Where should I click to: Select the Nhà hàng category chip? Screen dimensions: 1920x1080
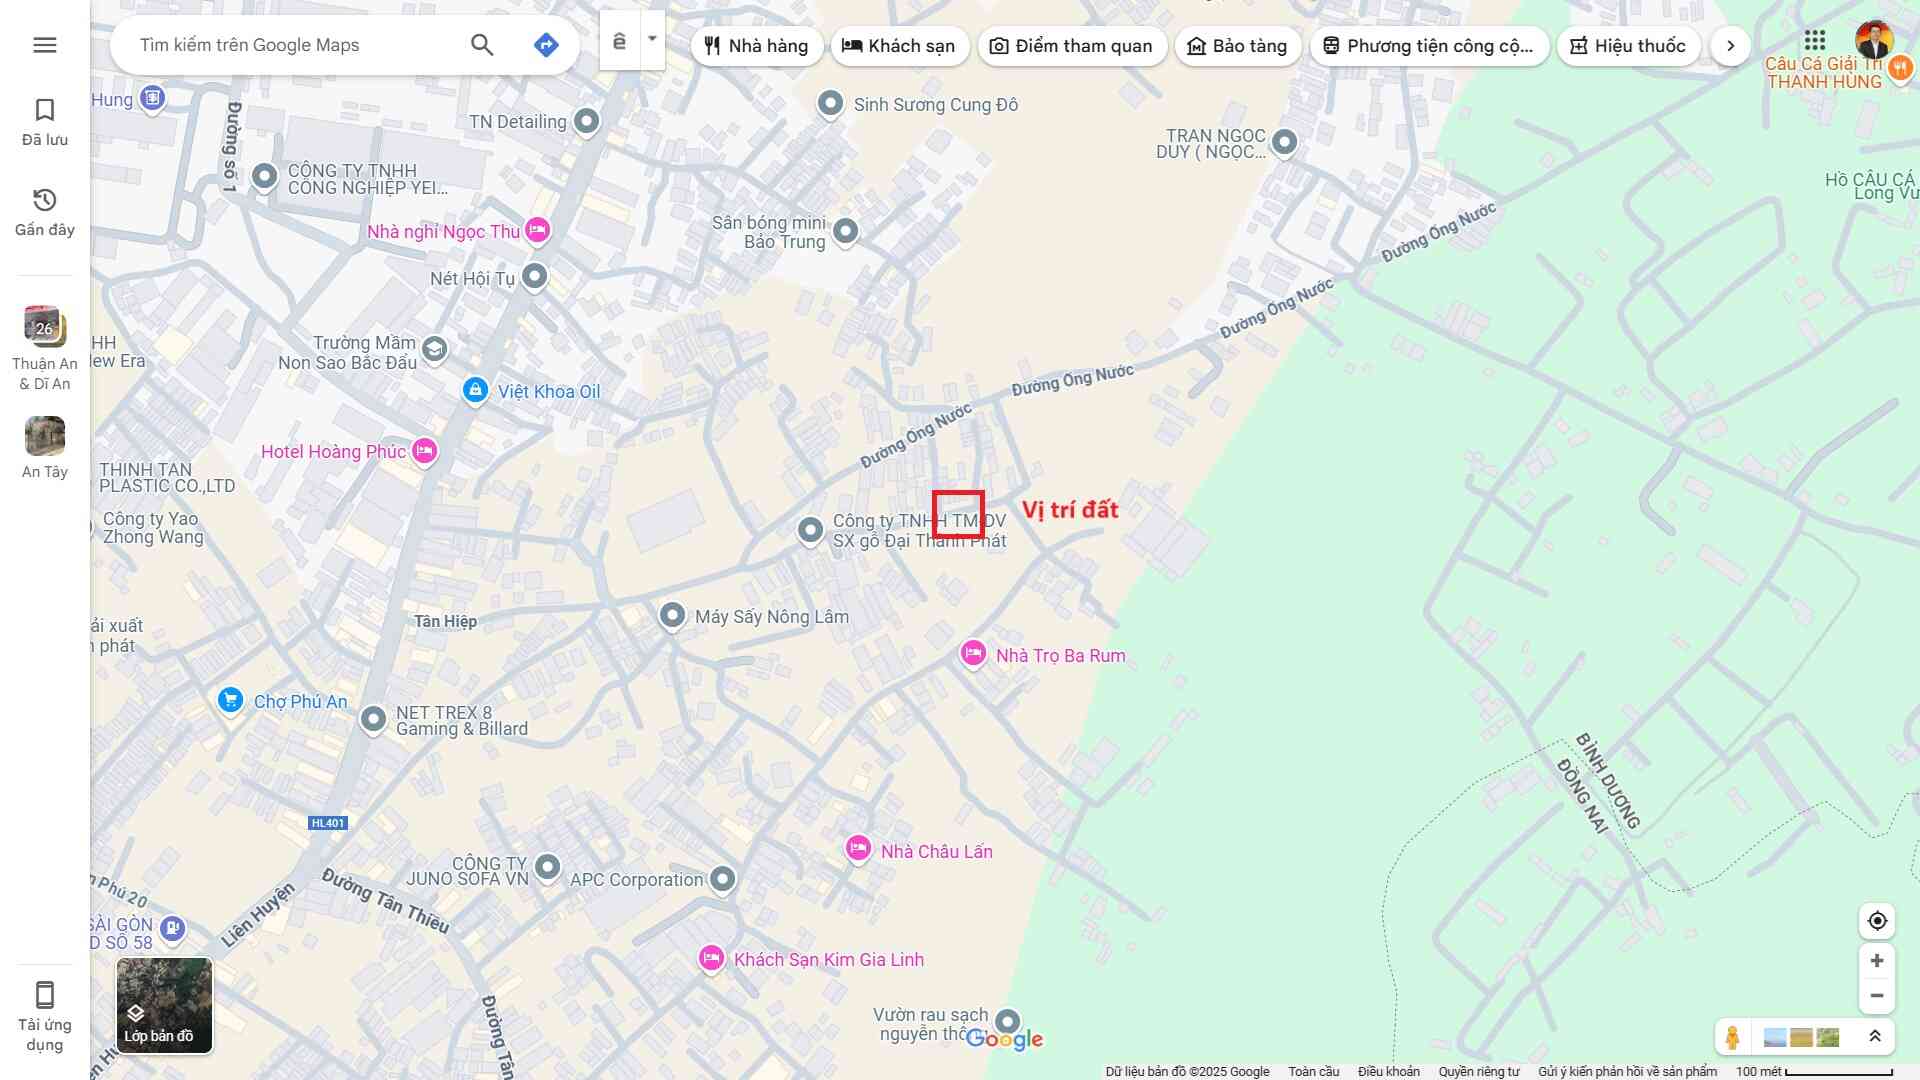point(756,46)
